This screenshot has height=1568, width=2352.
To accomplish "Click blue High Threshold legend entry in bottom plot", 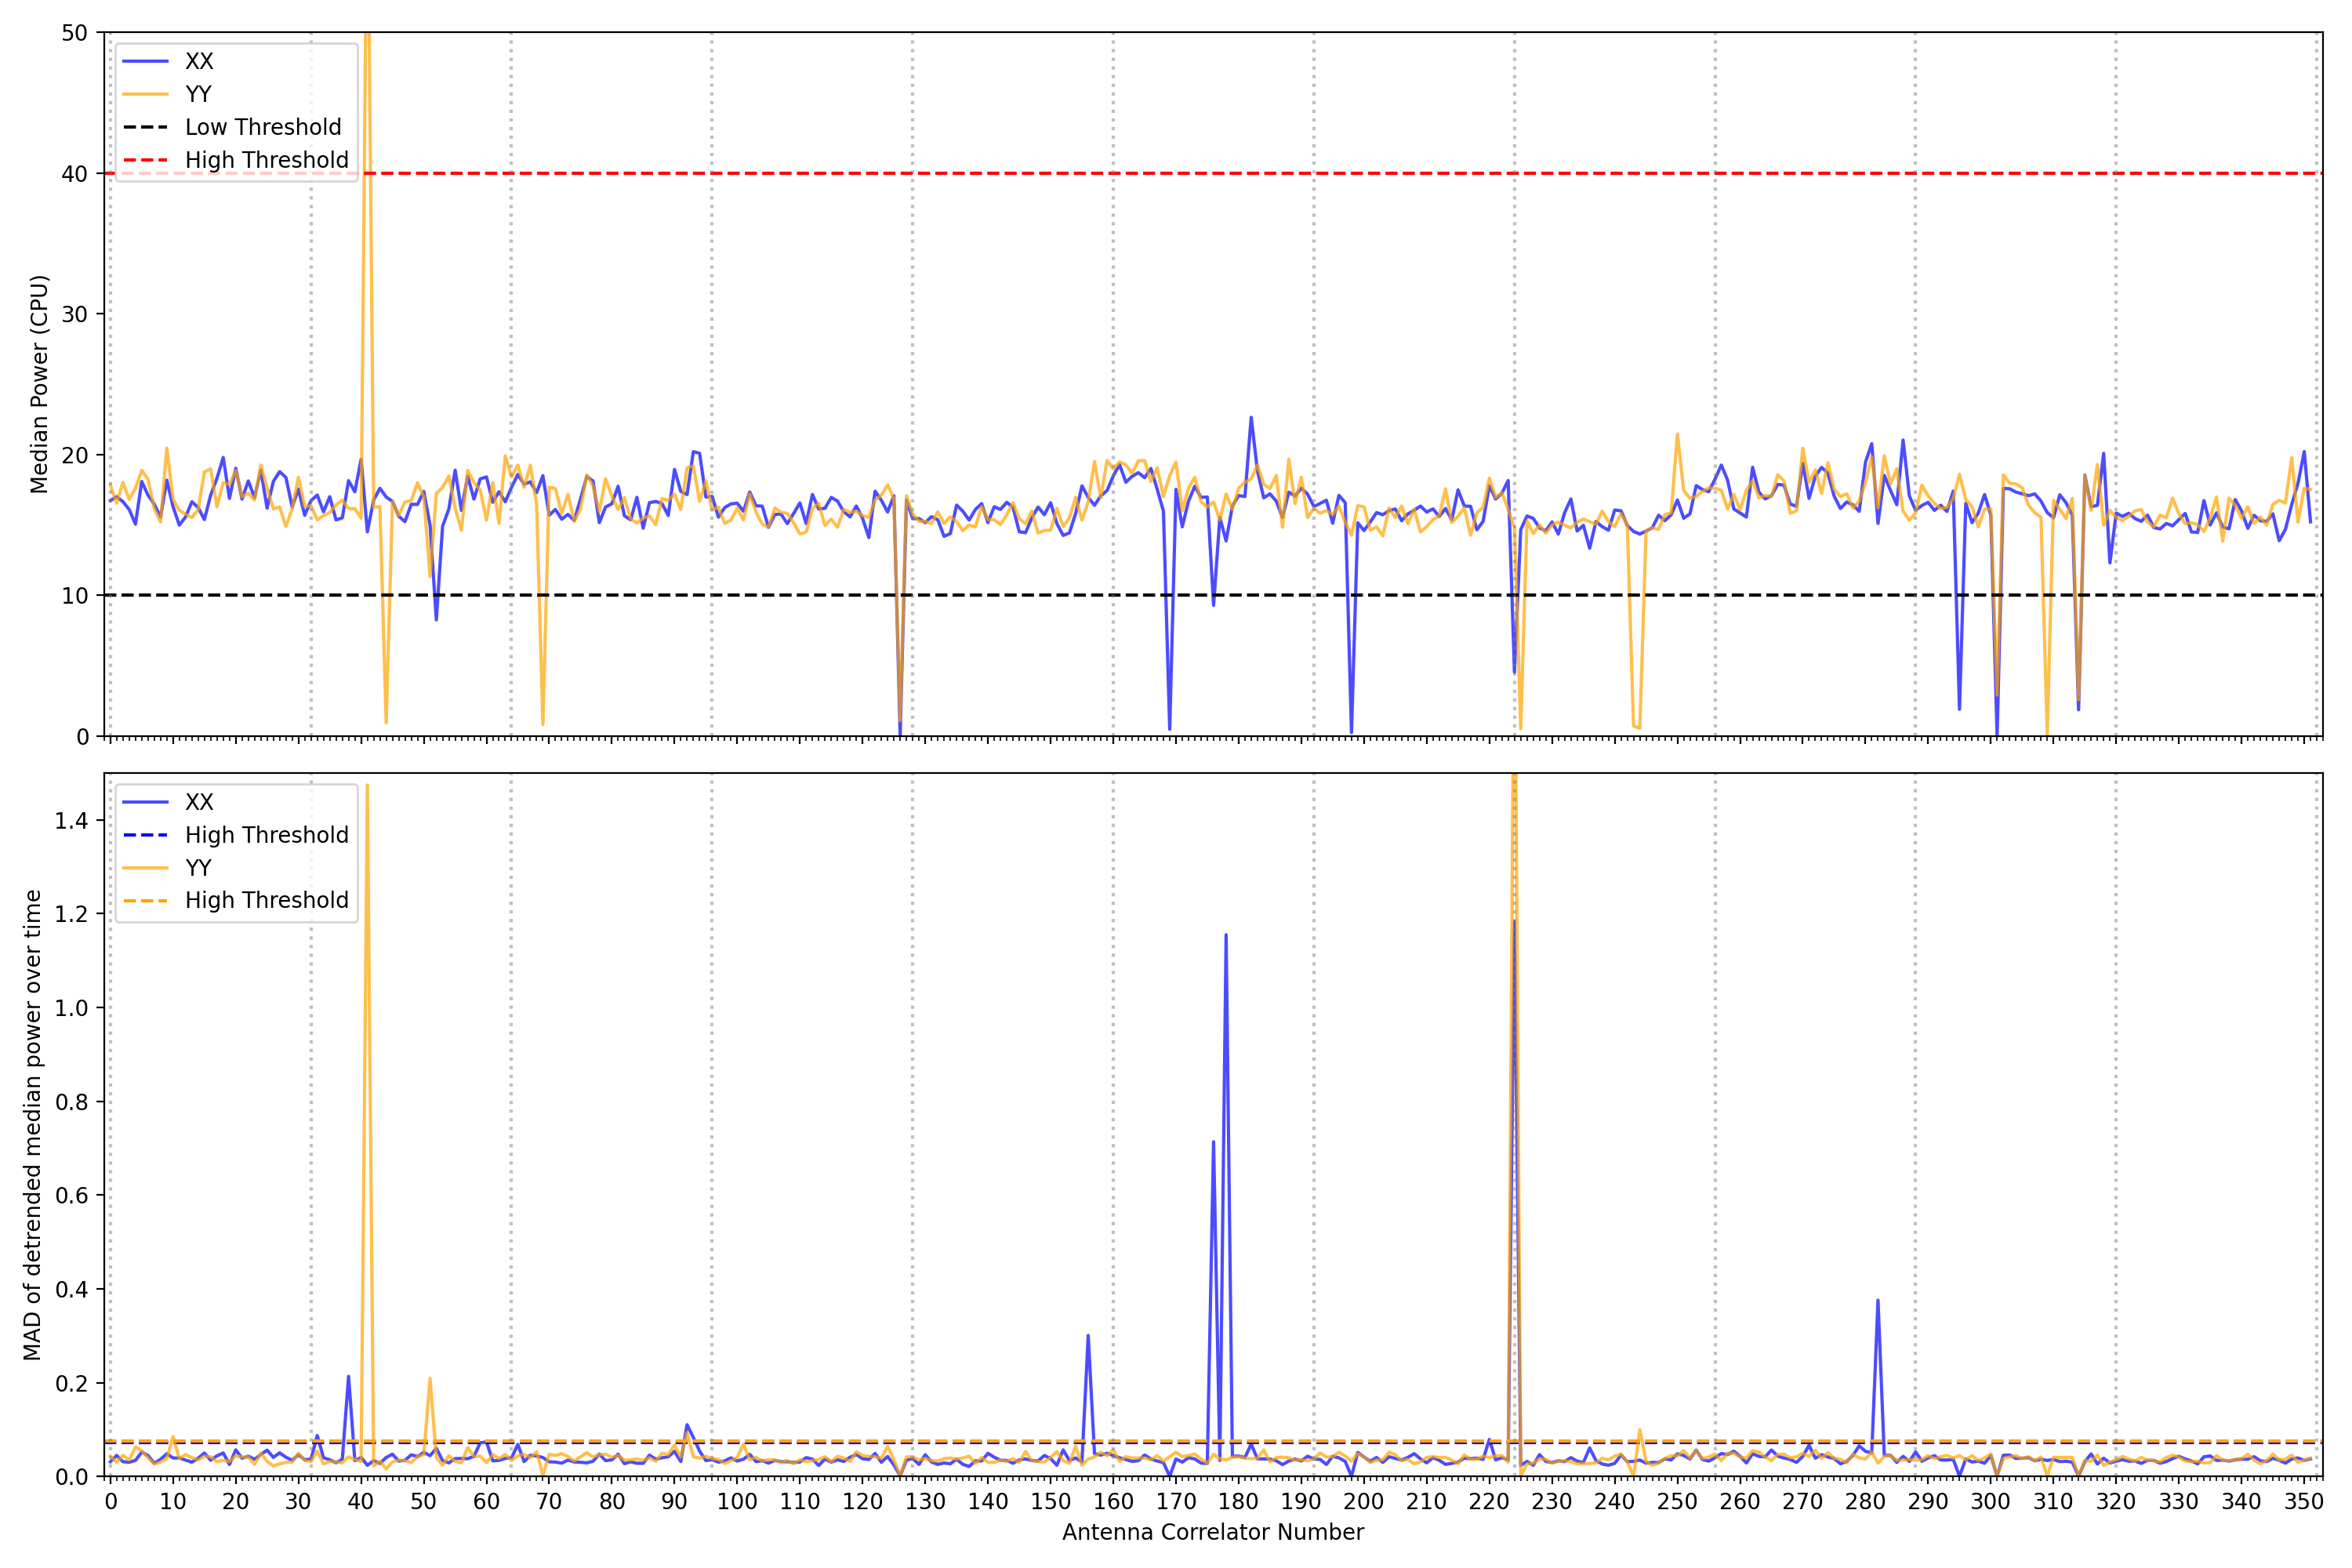I will coord(266,835).
